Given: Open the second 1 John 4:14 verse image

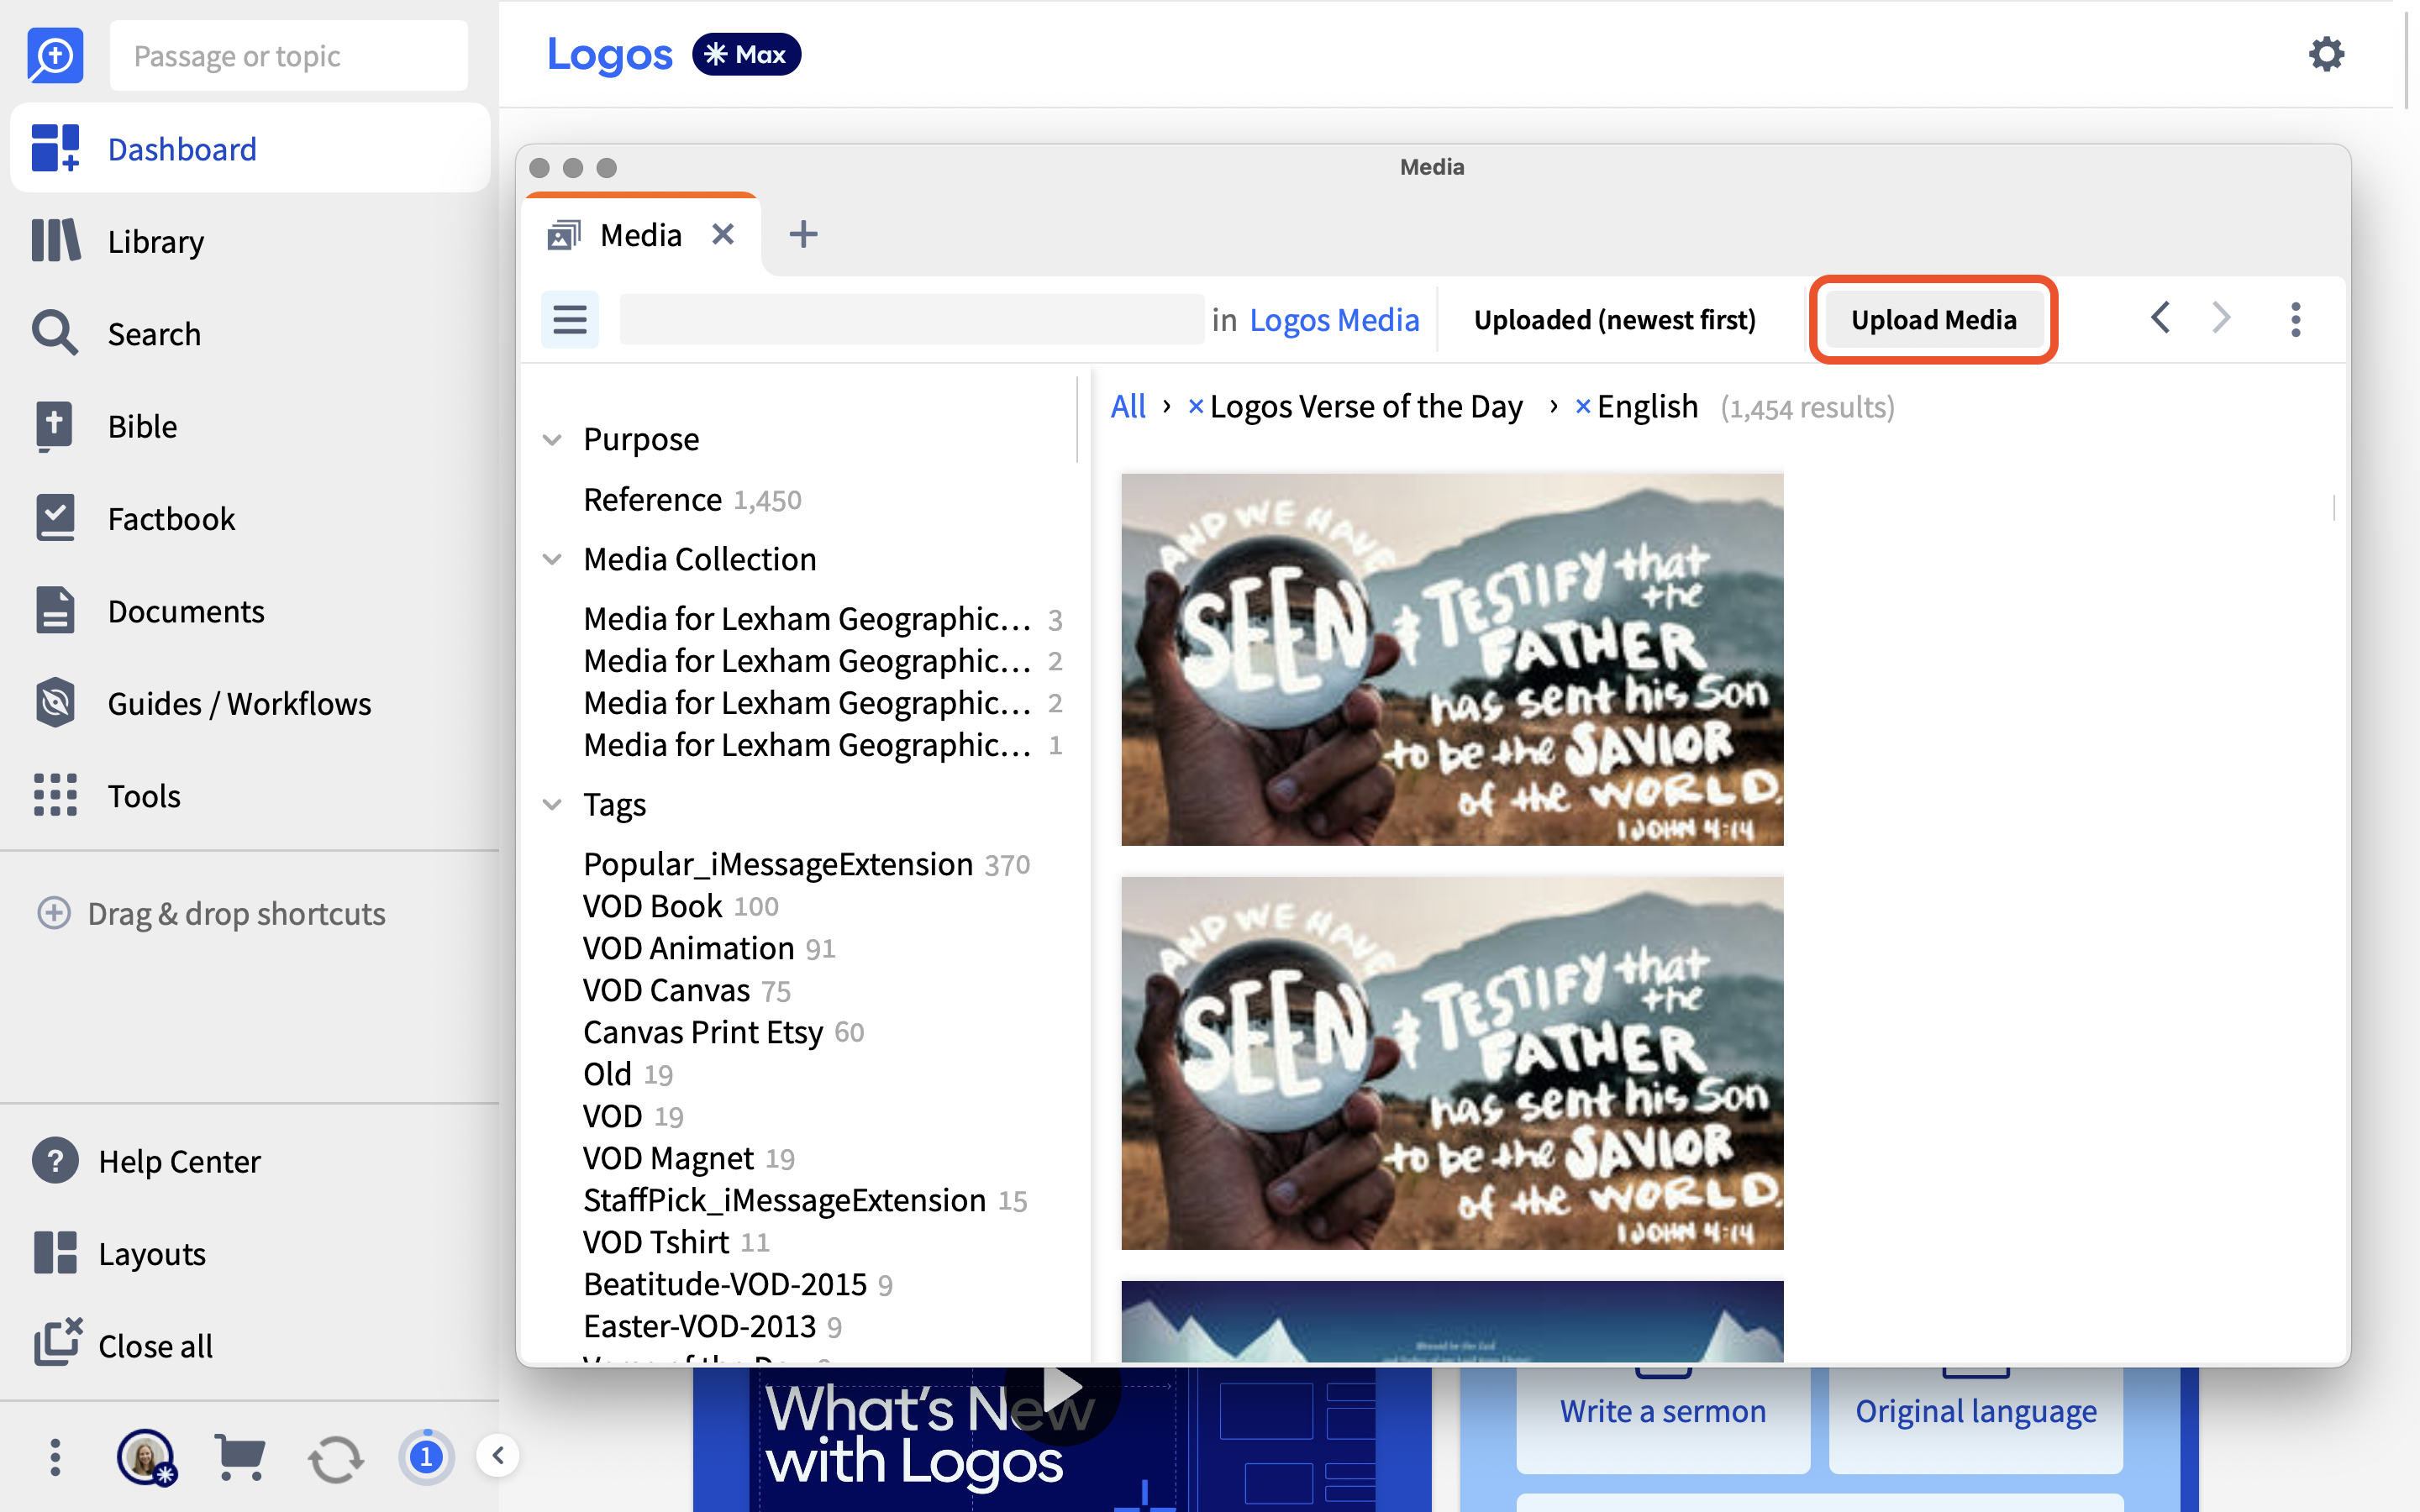Looking at the screenshot, I should click(x=1452, y=1063).
